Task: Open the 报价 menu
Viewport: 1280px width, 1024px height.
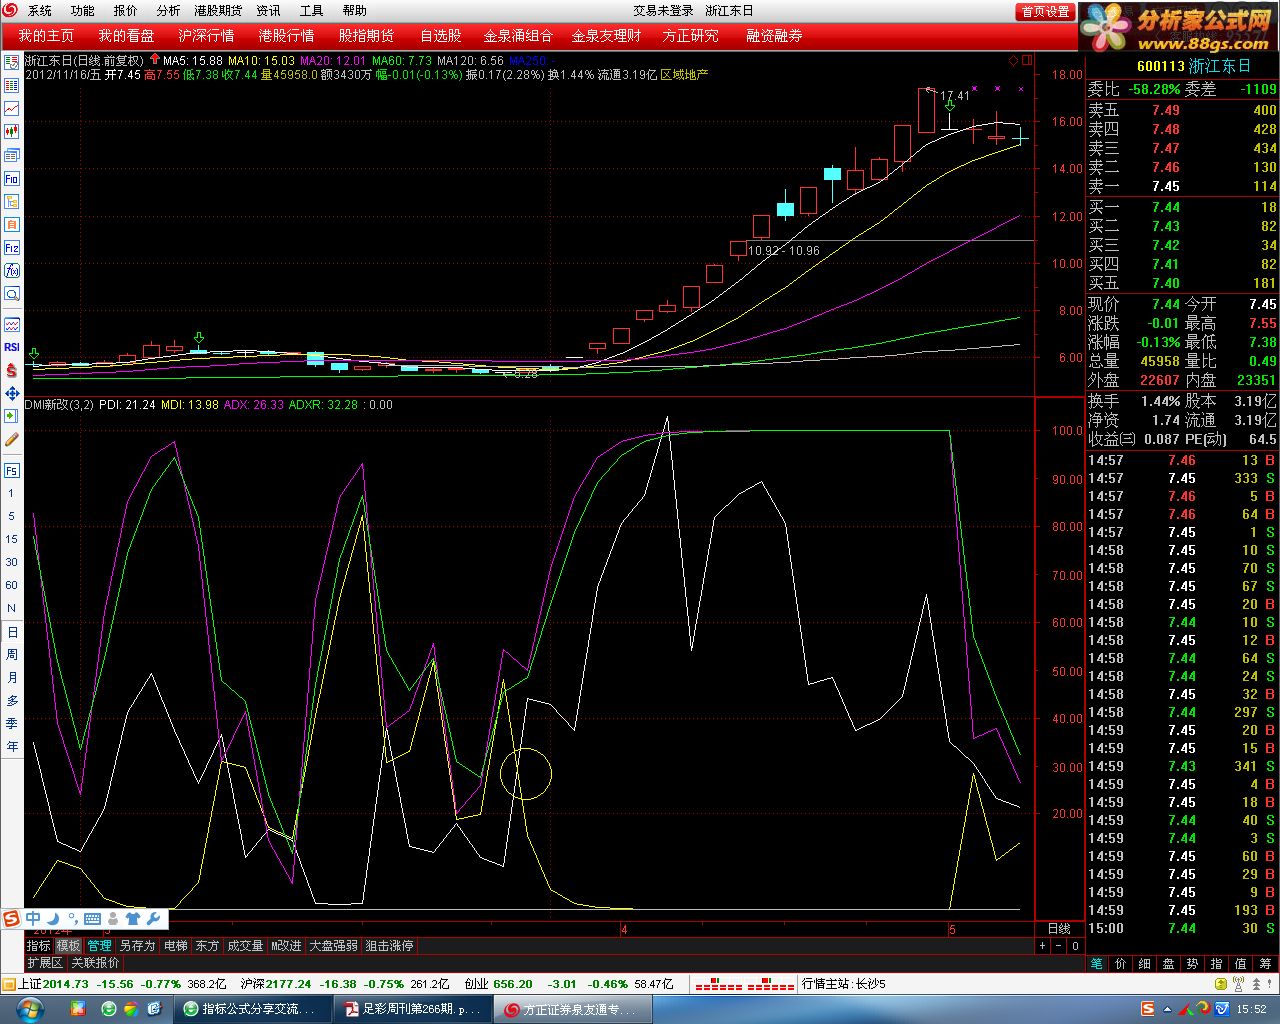Action: pos(126,10)
